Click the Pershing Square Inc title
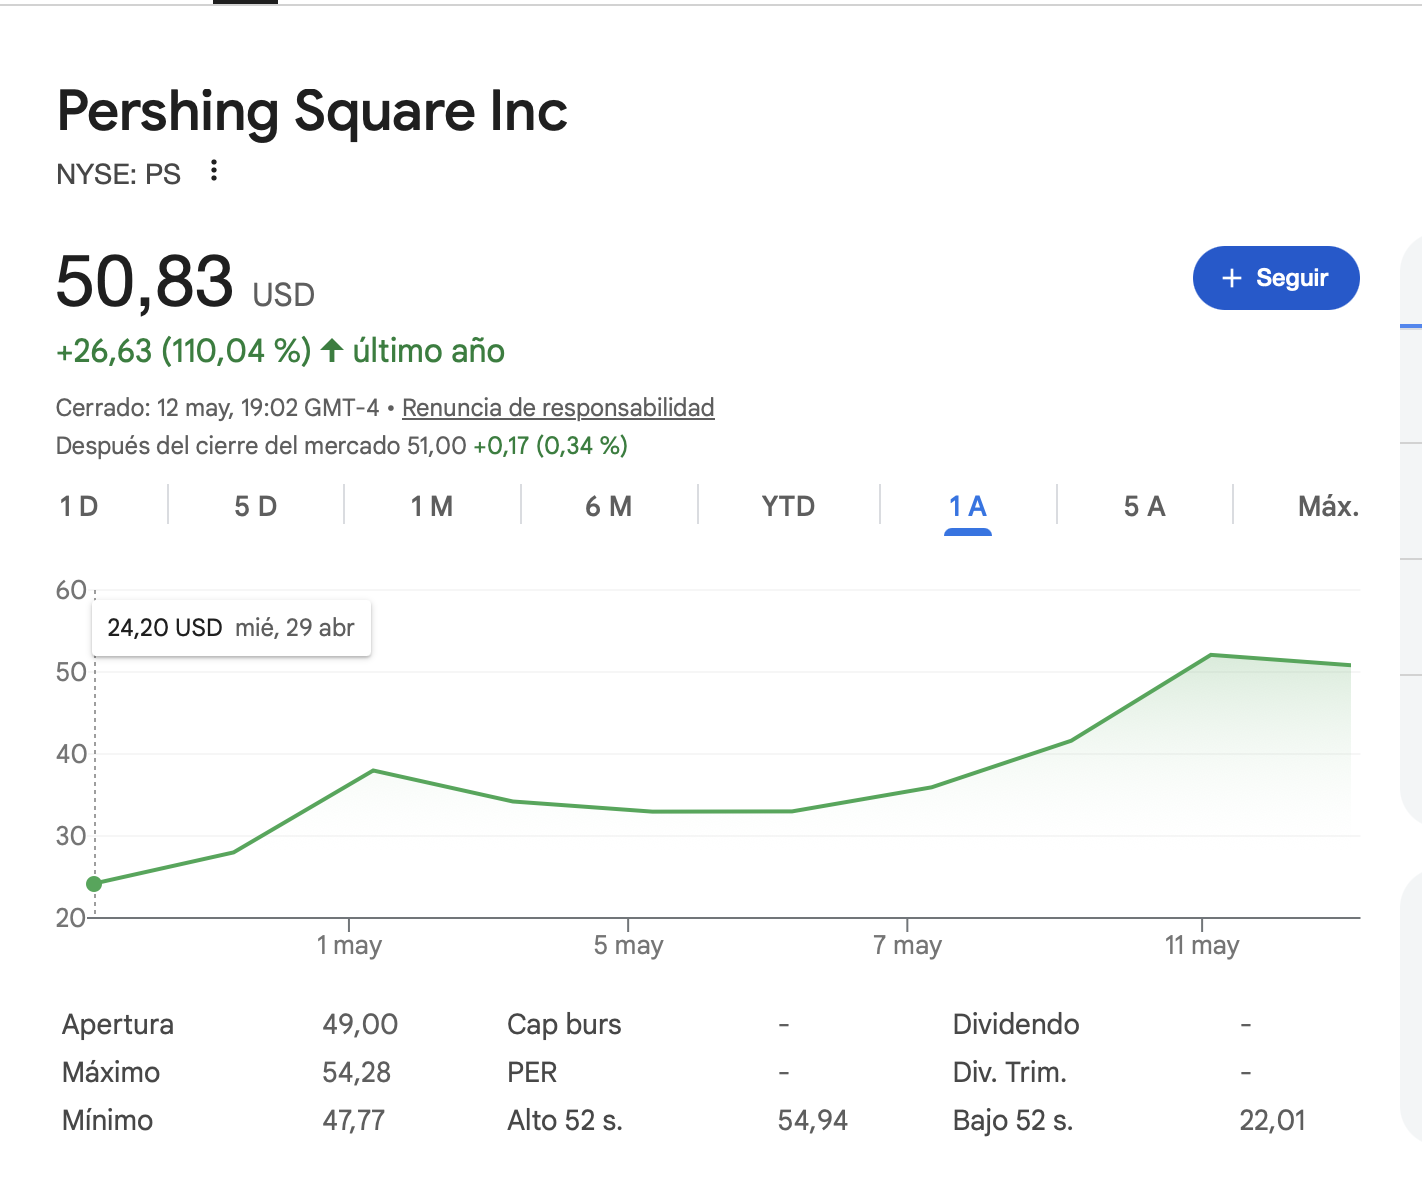 (x=312, y=111)
